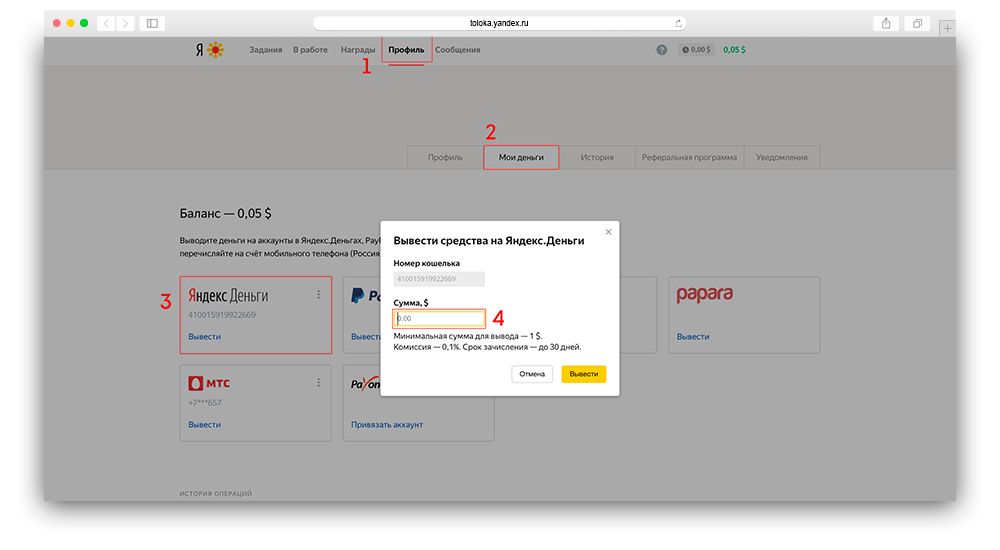Viewport: 1000px width, 550px height.
Task: Open options menu on Яндекс Деньги card
Action: point(318,295)
